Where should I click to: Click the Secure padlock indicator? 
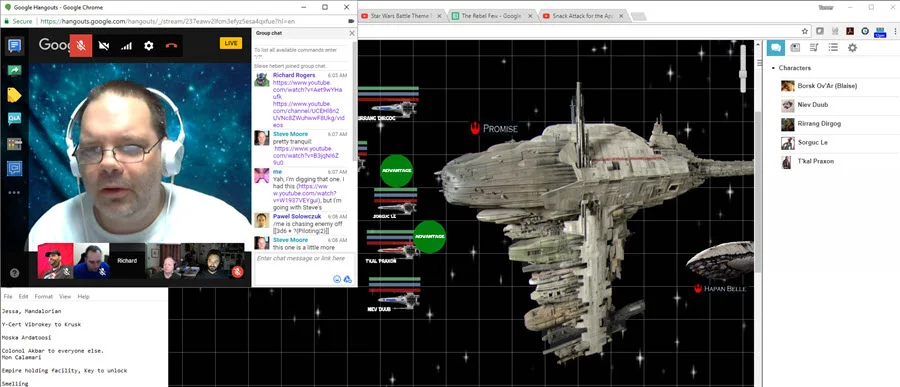(19, 21)
